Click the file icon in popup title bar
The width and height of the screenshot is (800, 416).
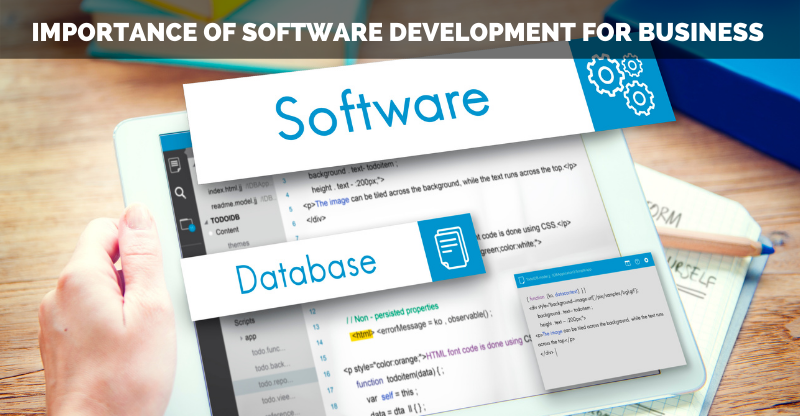pos(521,280)
